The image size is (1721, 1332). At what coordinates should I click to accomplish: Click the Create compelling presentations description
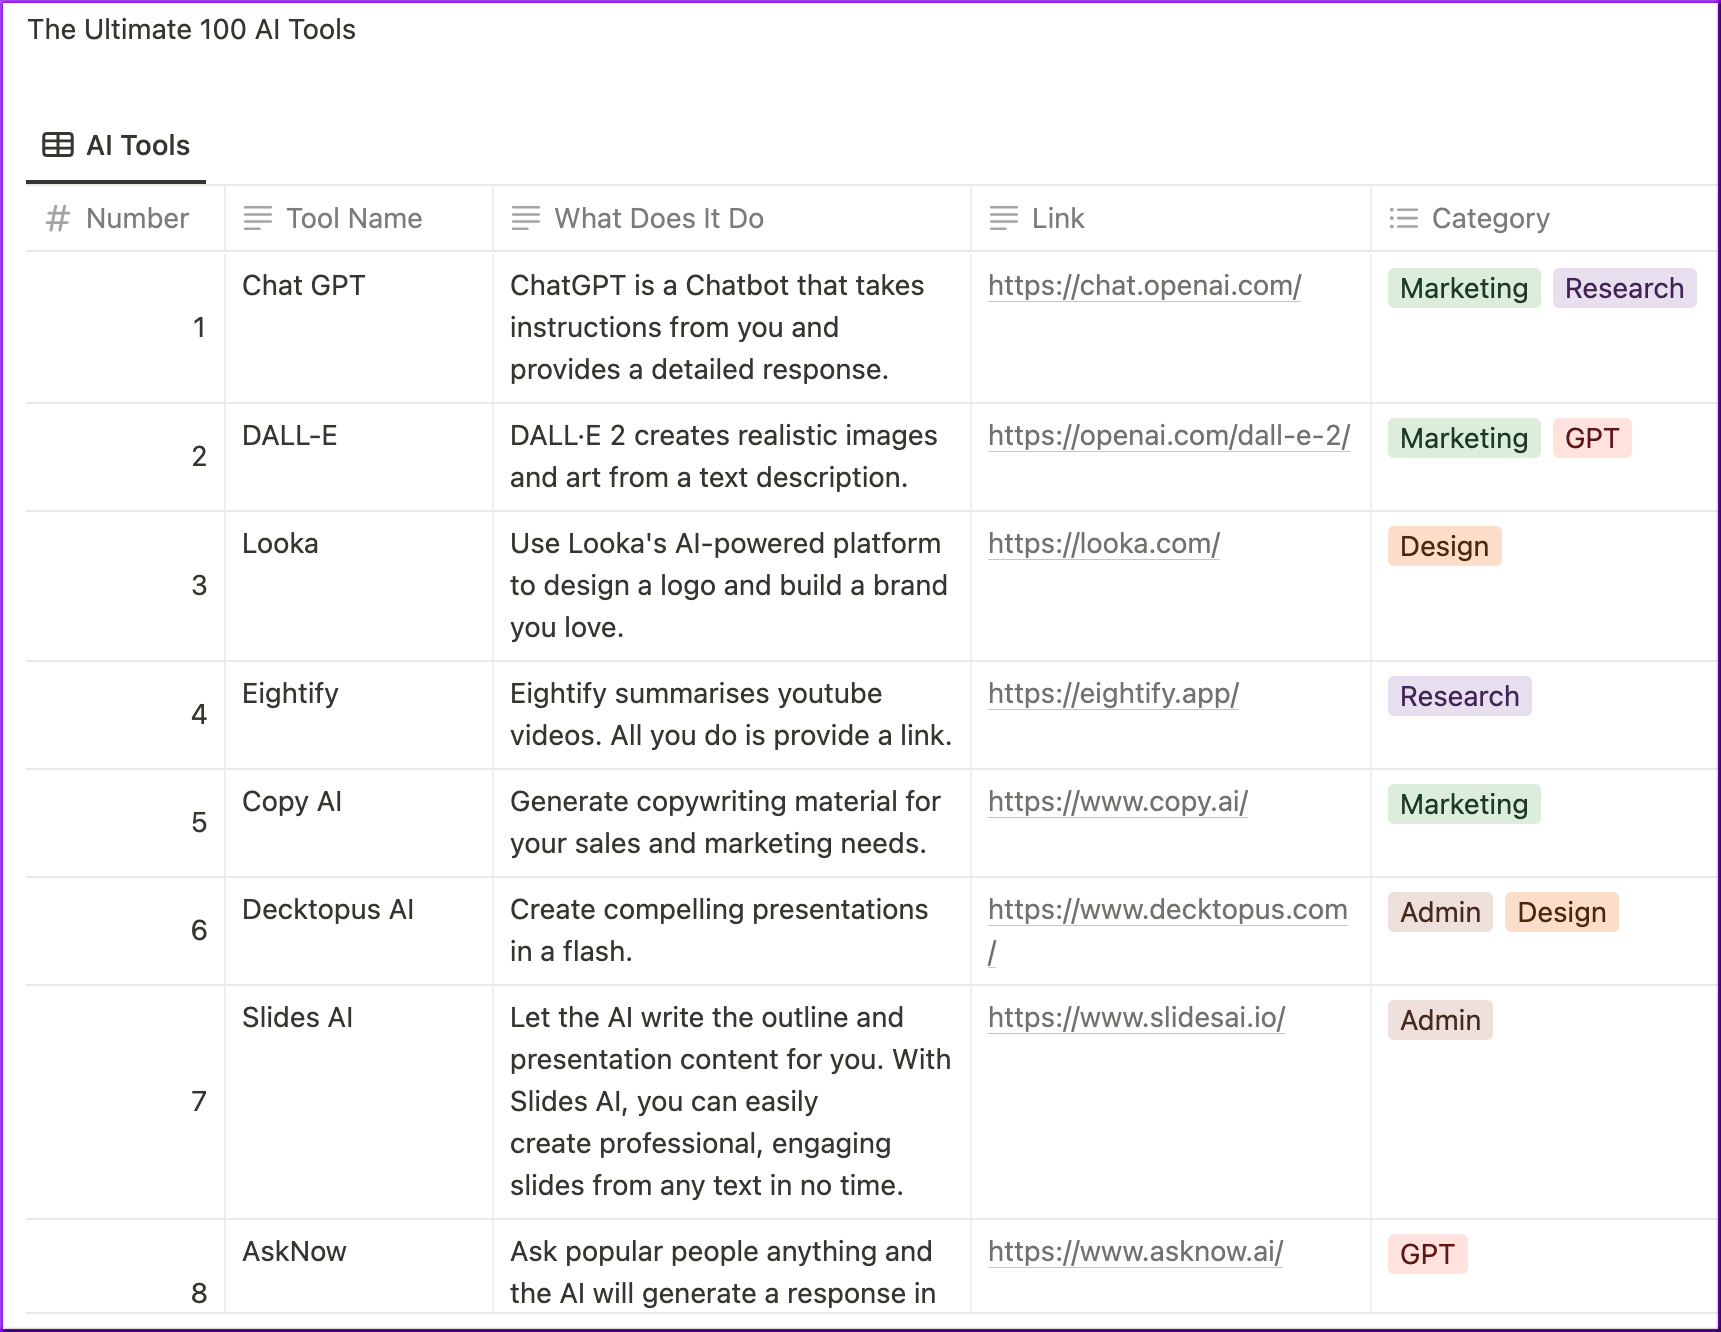coord(732,931)
